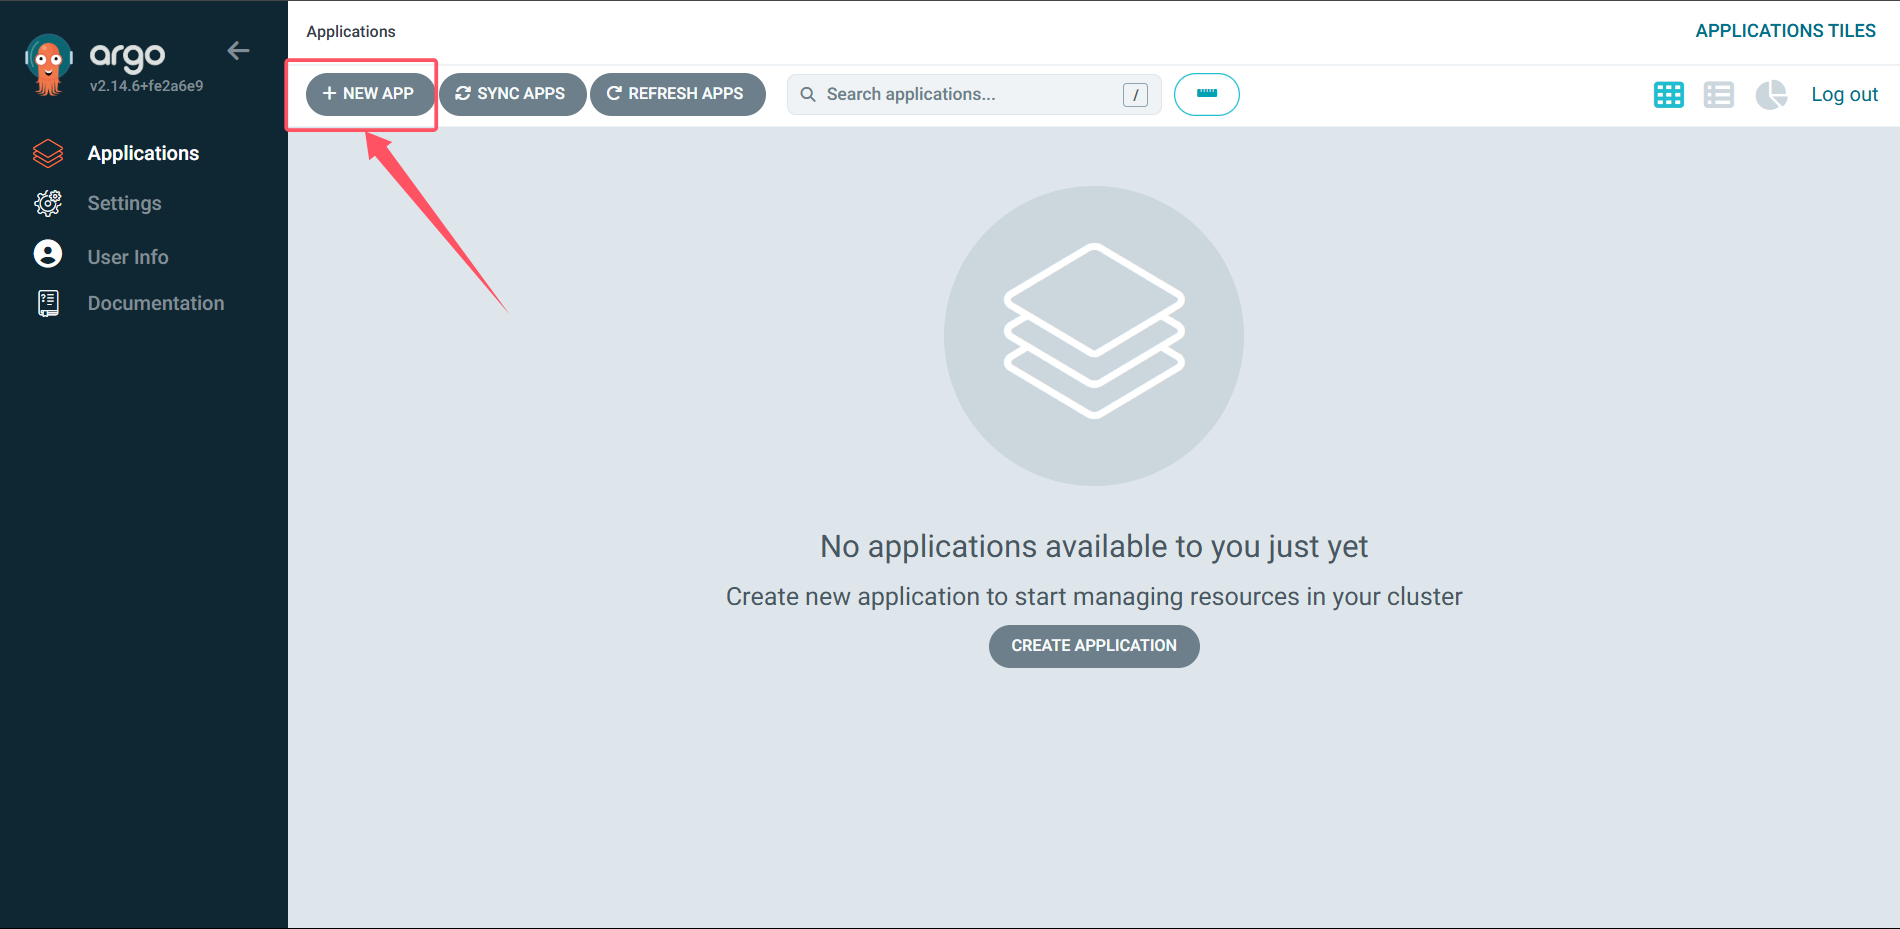Click the search magnifier icon
The width and height of the screenshot is (1900, 929).
(x=808, y=94)
